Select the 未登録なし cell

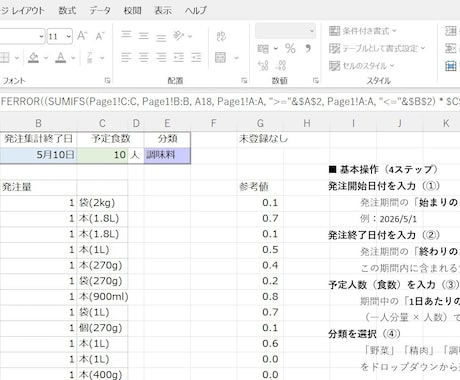coord(260,139)
